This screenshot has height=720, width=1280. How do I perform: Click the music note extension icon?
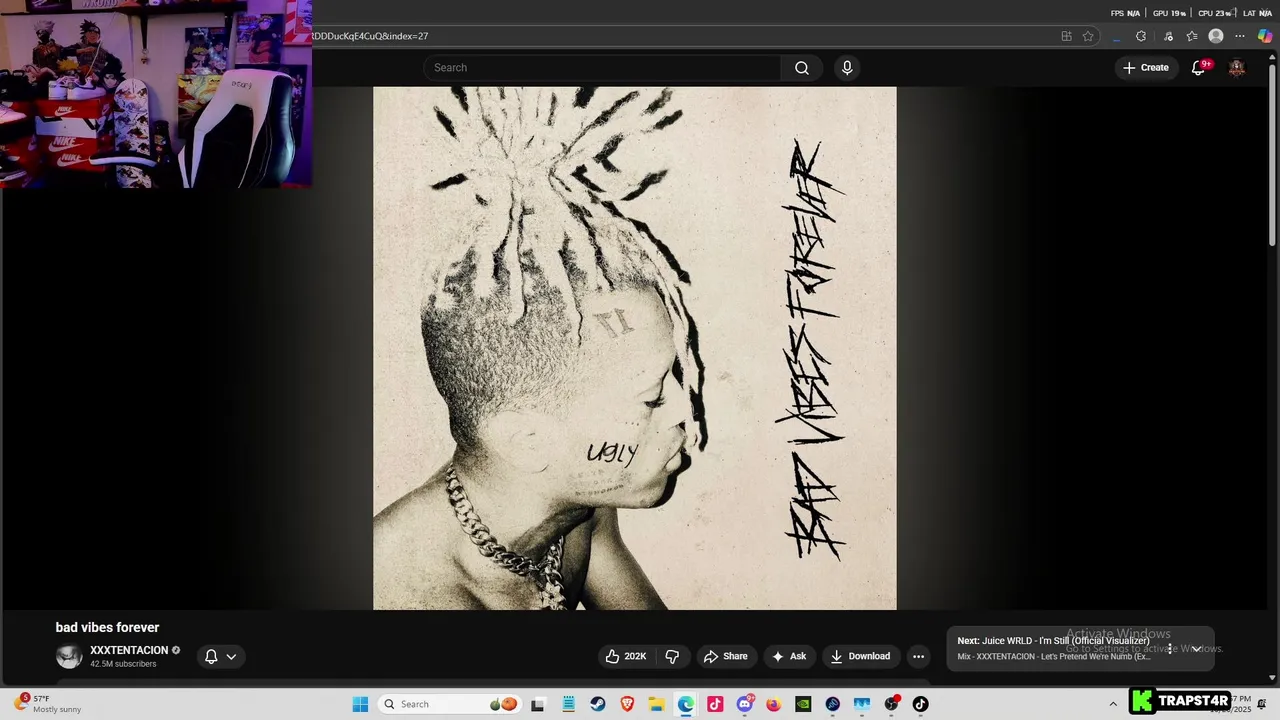click(x=1168, y=36)
